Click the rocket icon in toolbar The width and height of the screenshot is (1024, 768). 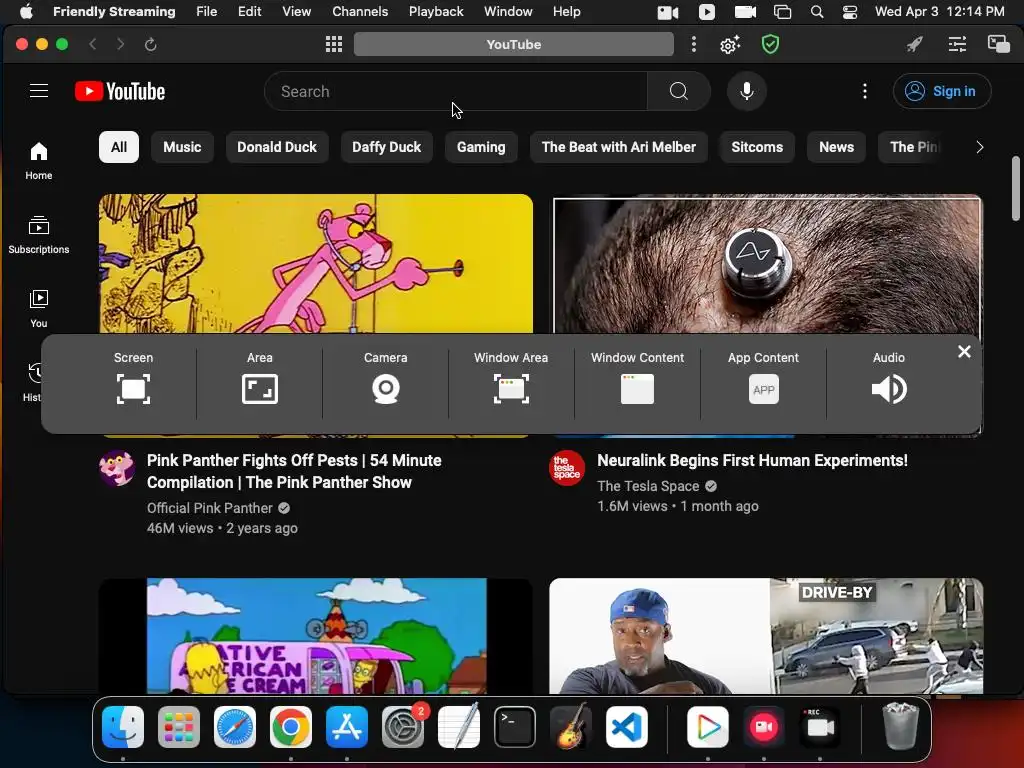point(915,44)
